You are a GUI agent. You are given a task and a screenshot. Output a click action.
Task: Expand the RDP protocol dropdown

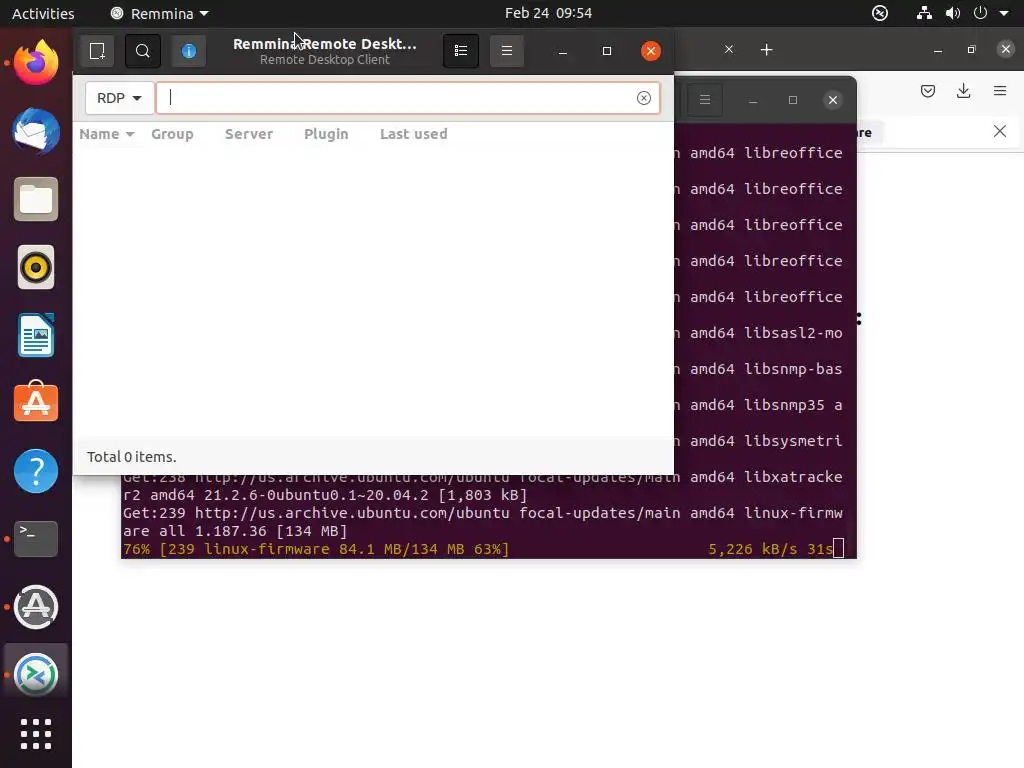120,98
